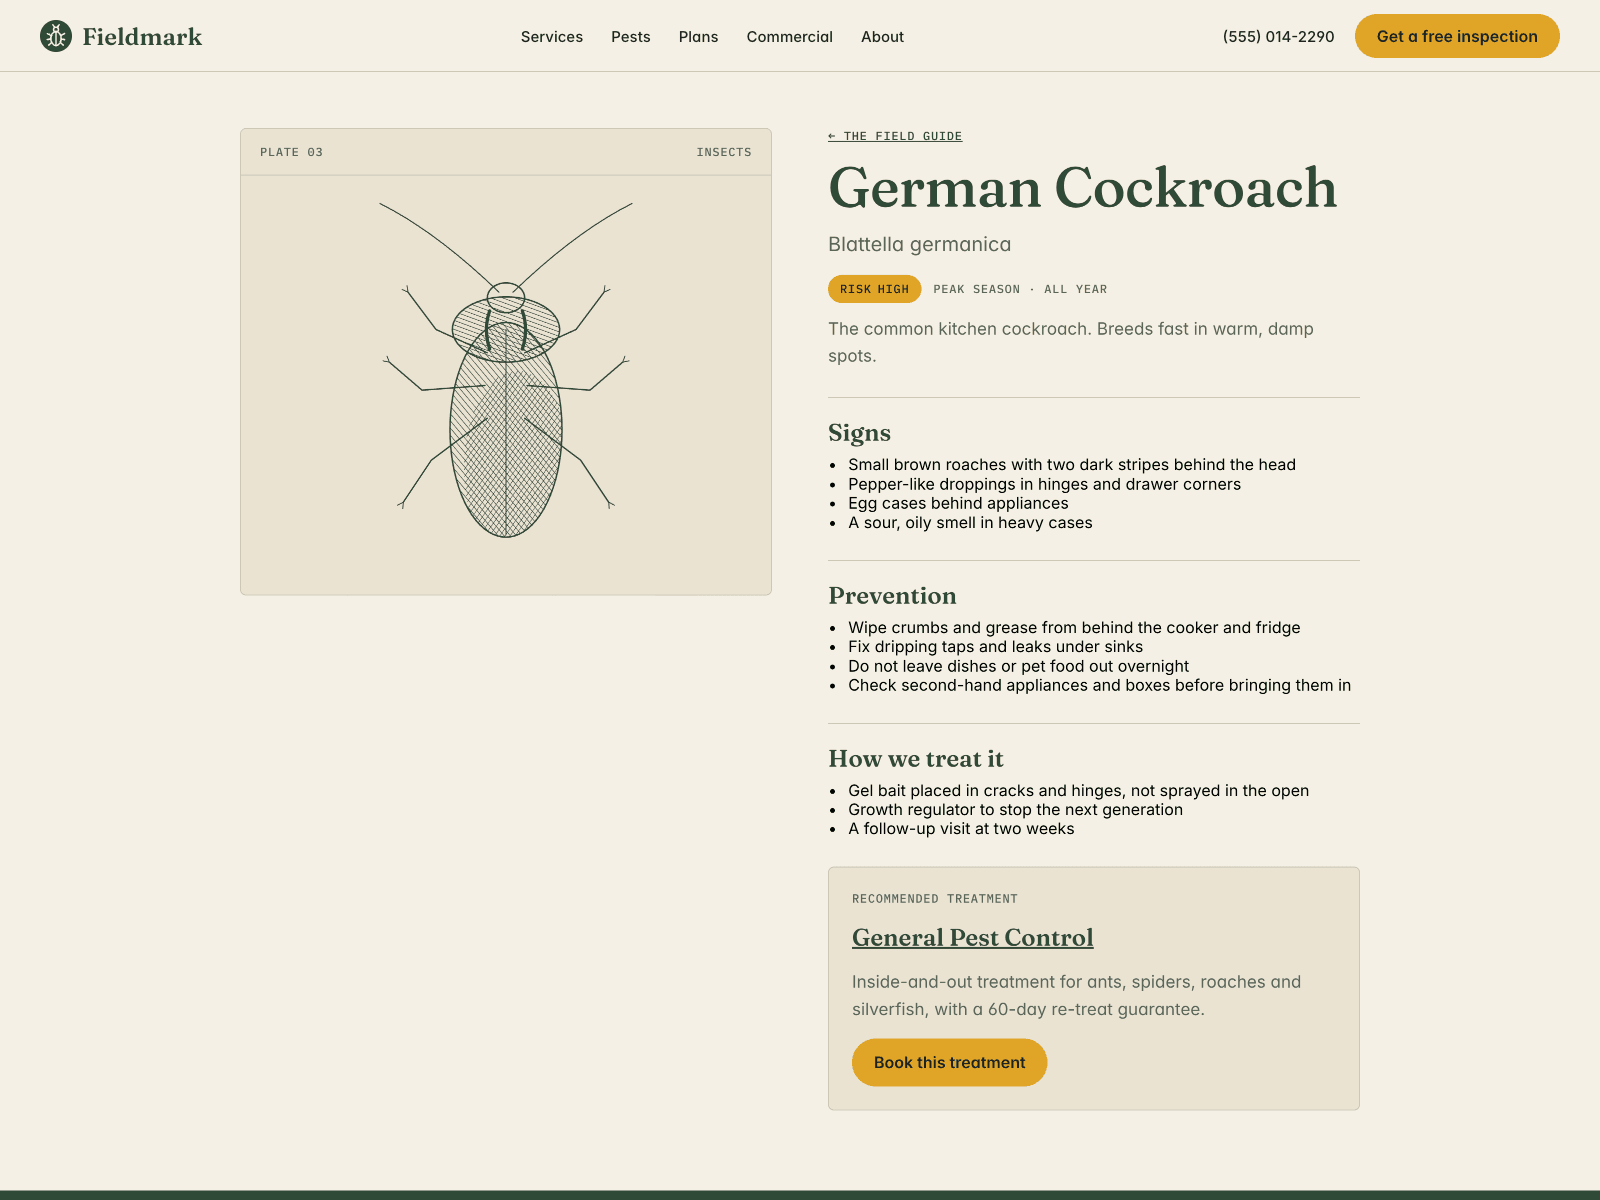The width and height of the screenshot is (1600, 1200).
Task: Click 'Egg cases behind appliances' bullet
Action: click(x=958, y=504)
